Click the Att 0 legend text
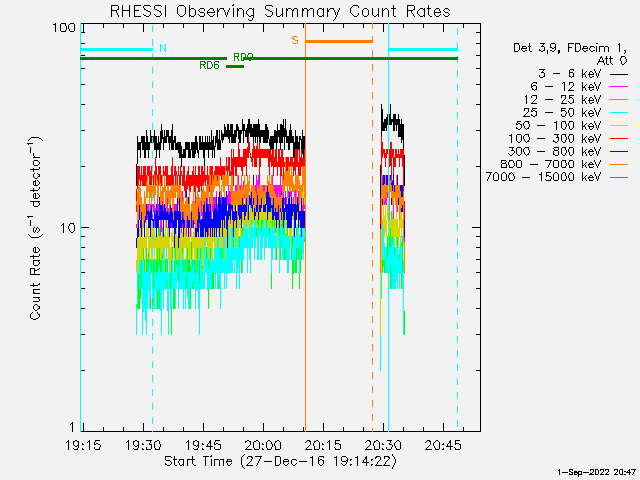Image resolution: width=640 pixels, height=480 pixels. point(612,61)
